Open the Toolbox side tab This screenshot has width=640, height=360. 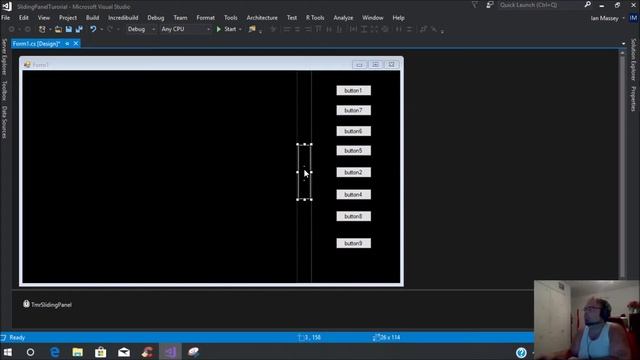click(4, 91)
